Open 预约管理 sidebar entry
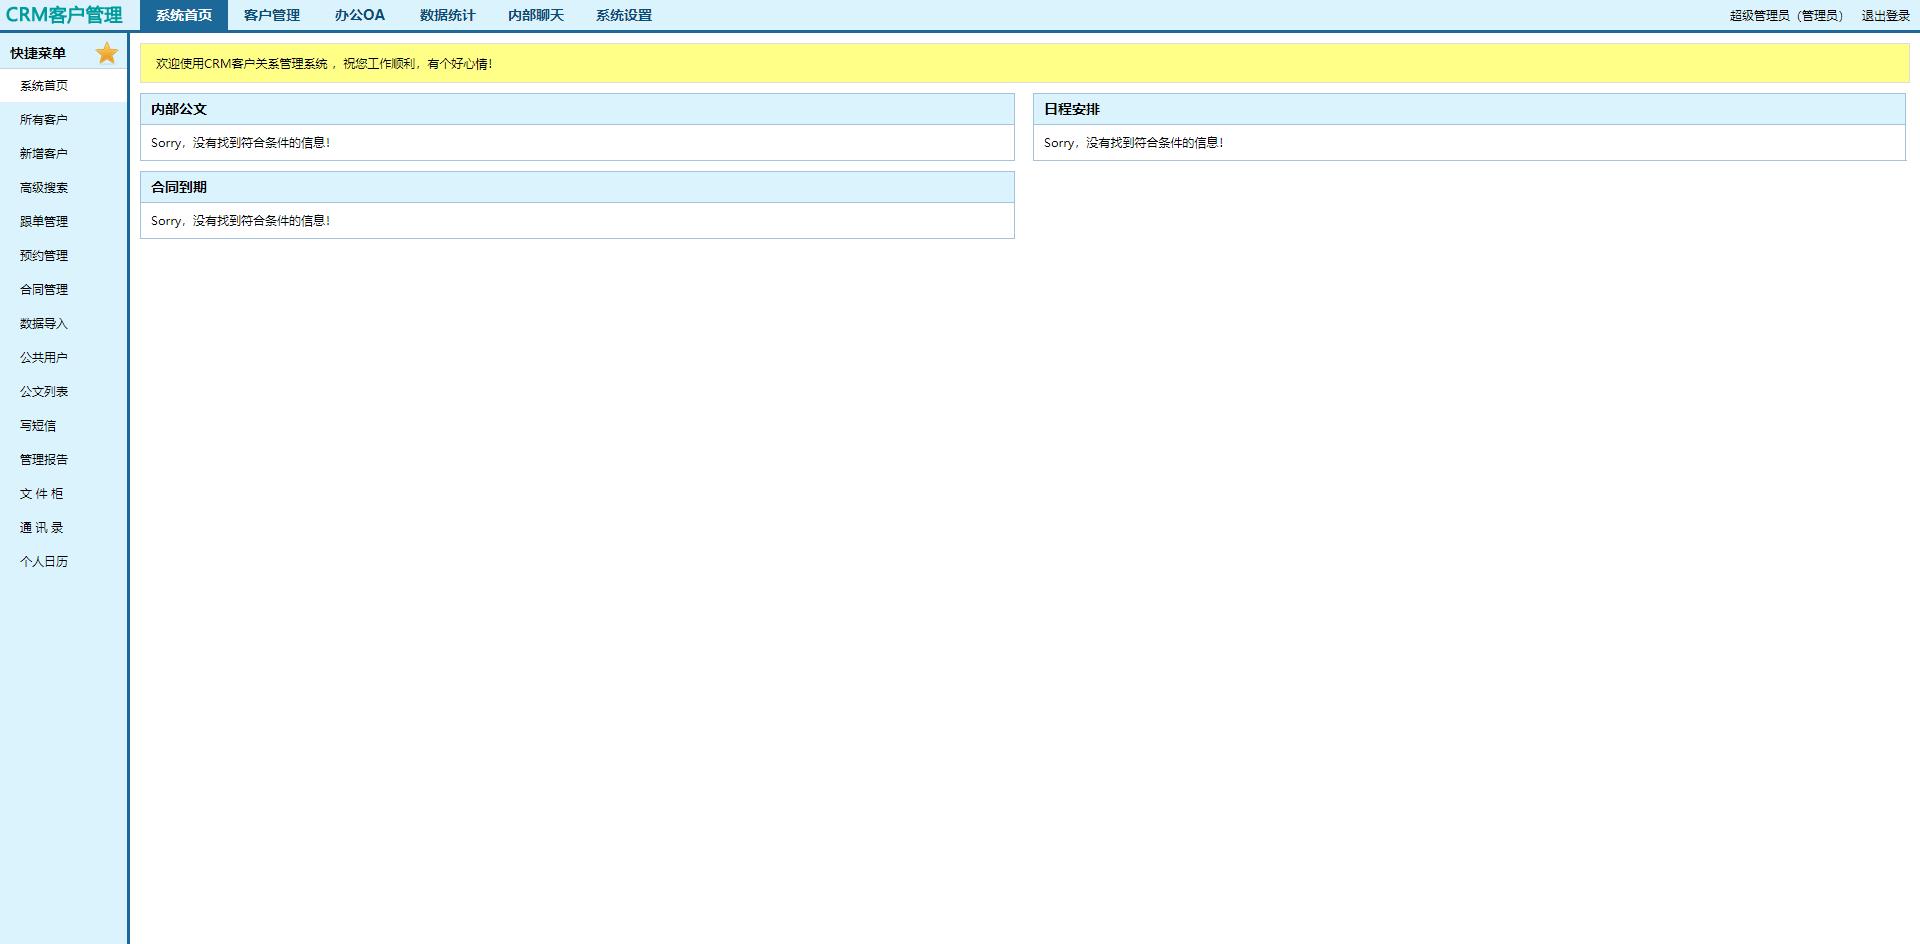Screen dimensions: 1920x944 [44, 256]
